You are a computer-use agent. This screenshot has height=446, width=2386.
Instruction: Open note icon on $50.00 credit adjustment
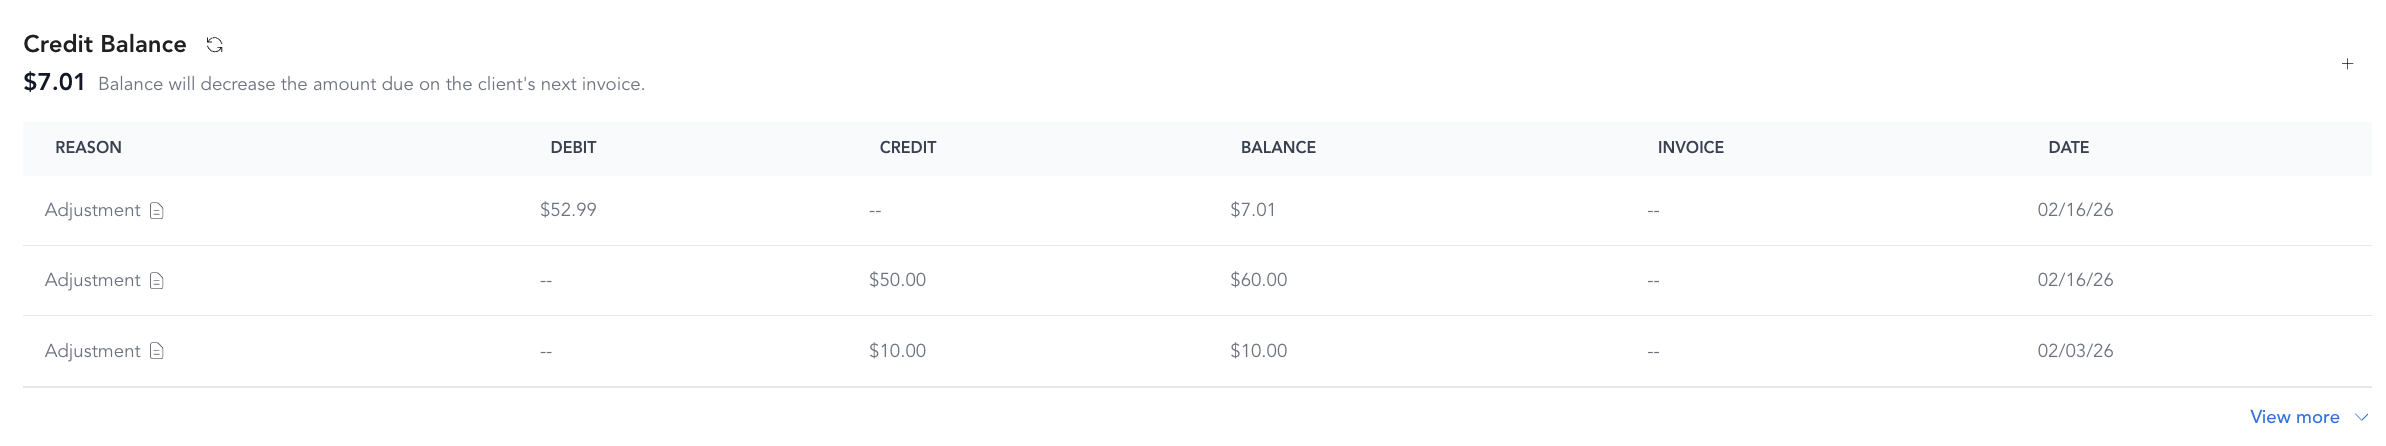click(x=156, y=280)
